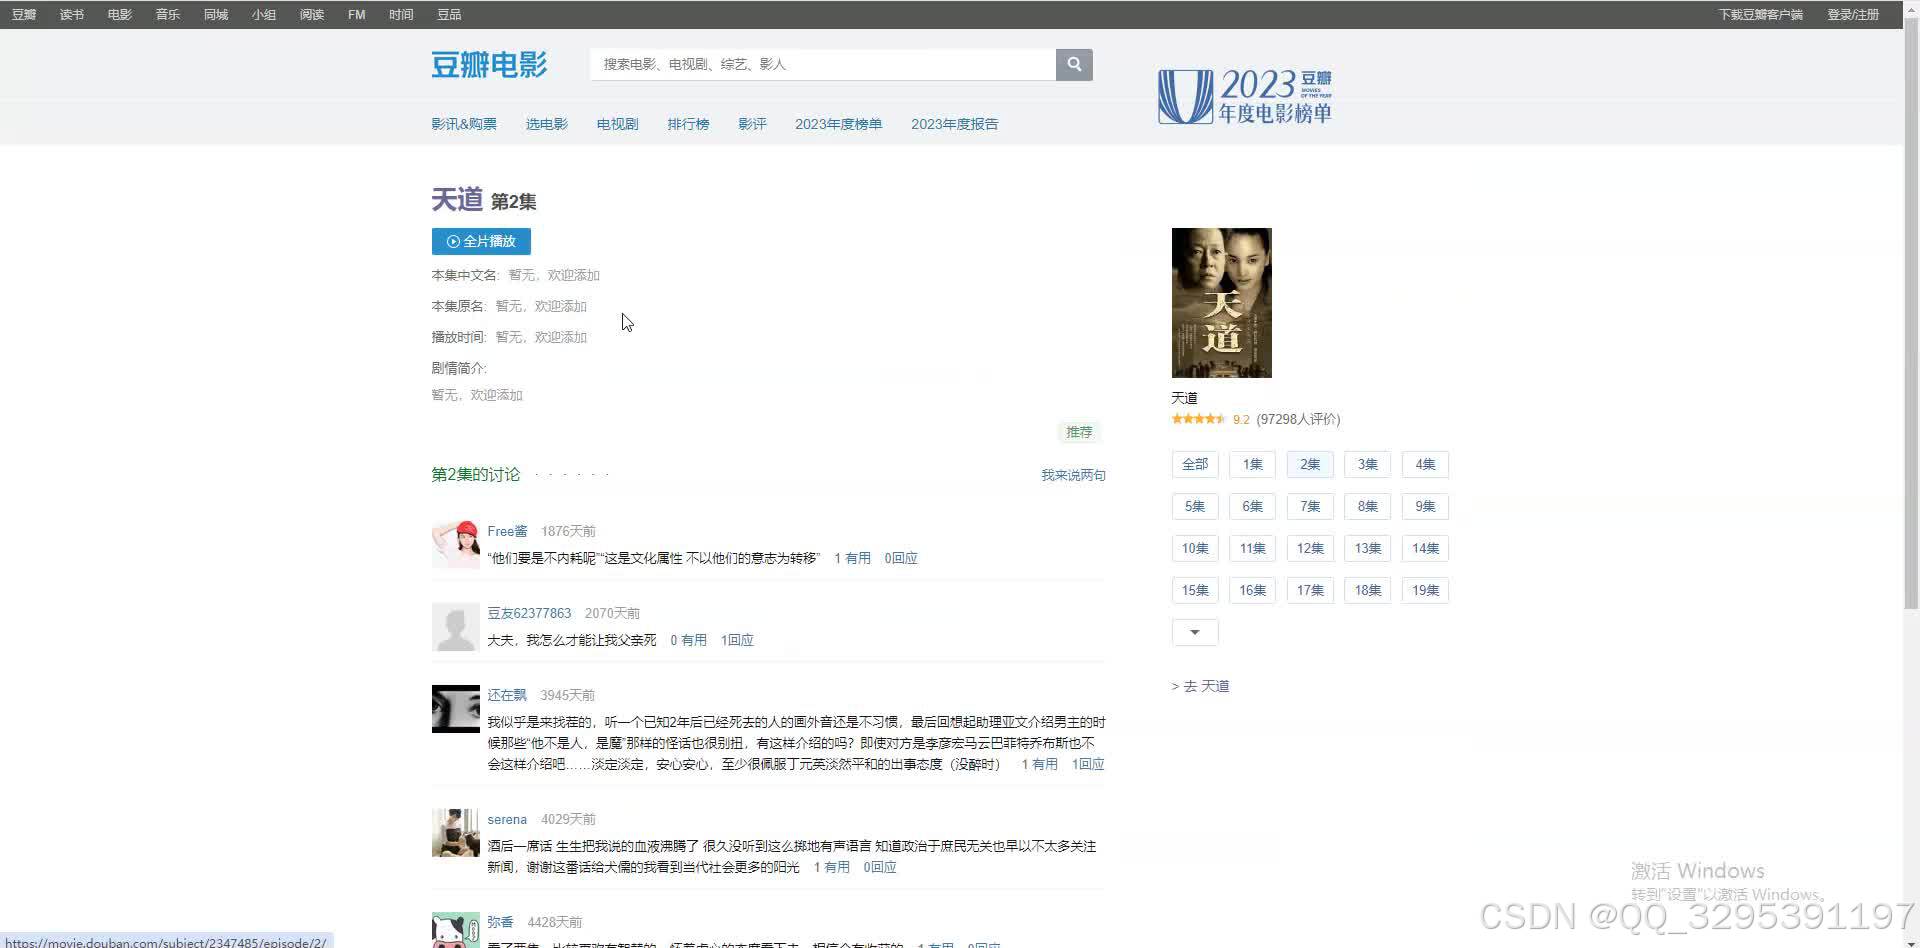The width and height of the screenshot is (1920, 948).
Task: Select episode 9集
Action: tap(1425, 506)
